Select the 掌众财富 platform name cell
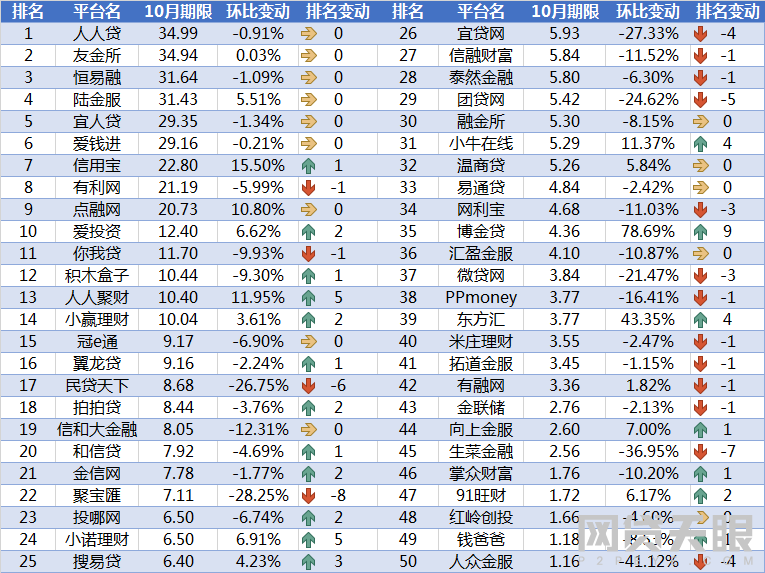 tap(481, 473)
